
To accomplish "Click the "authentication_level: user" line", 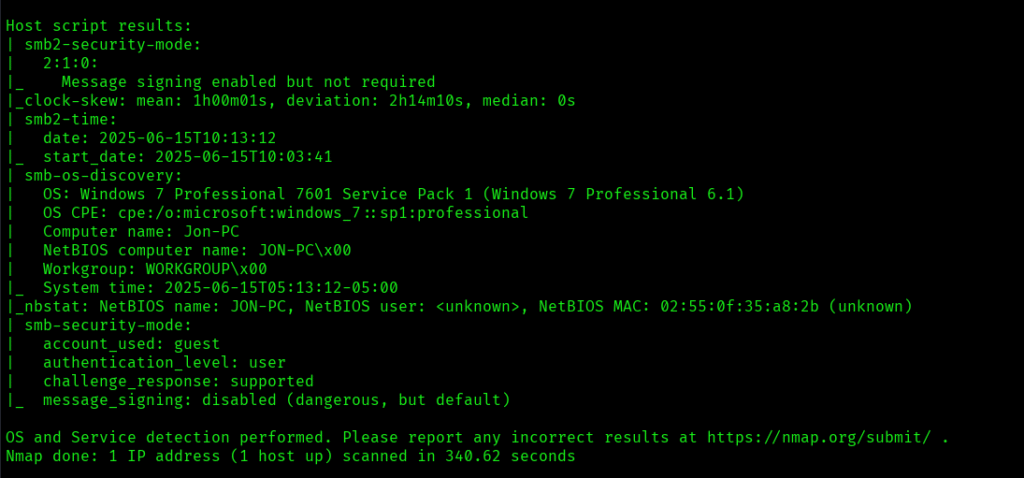I will (165, 362).
